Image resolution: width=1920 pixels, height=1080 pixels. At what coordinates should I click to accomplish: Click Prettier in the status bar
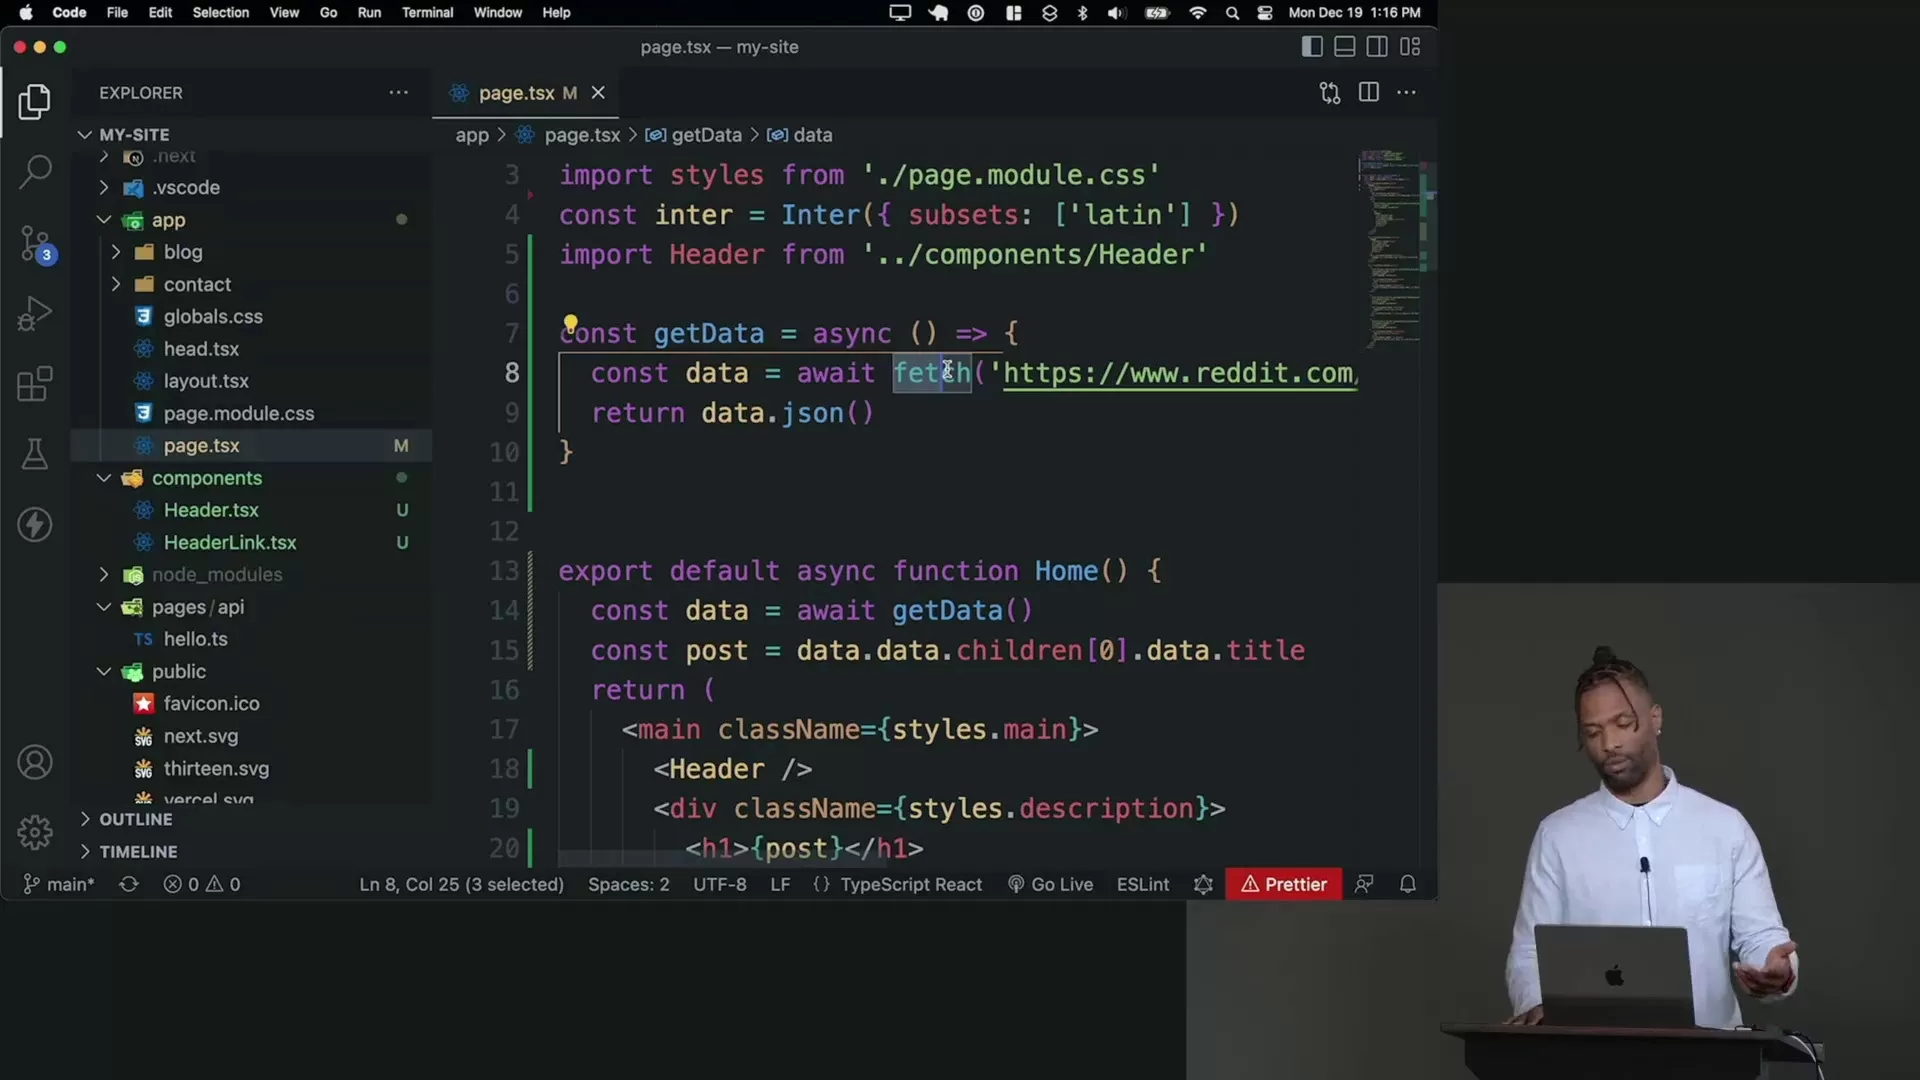pos(1283,884)
